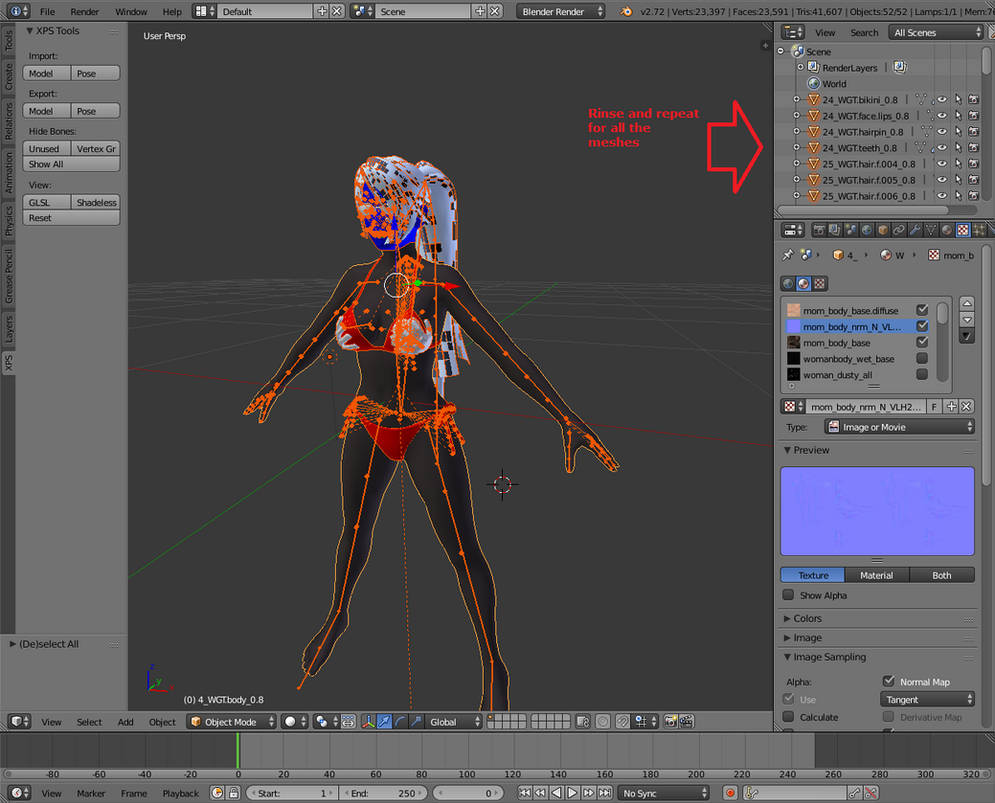Select the translate manipulator arrow icon
Viewport: 995px width, 803px height.
pos(385,722)
